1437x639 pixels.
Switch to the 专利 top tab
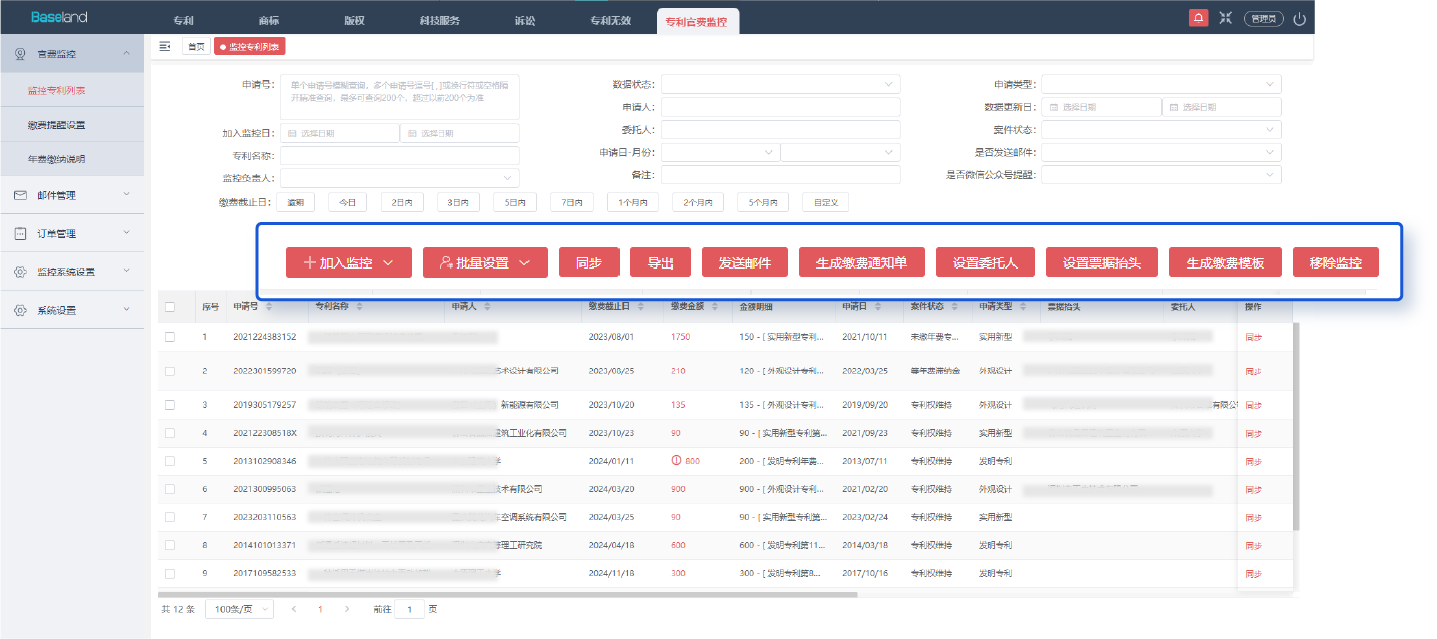[x=182, y=20]
